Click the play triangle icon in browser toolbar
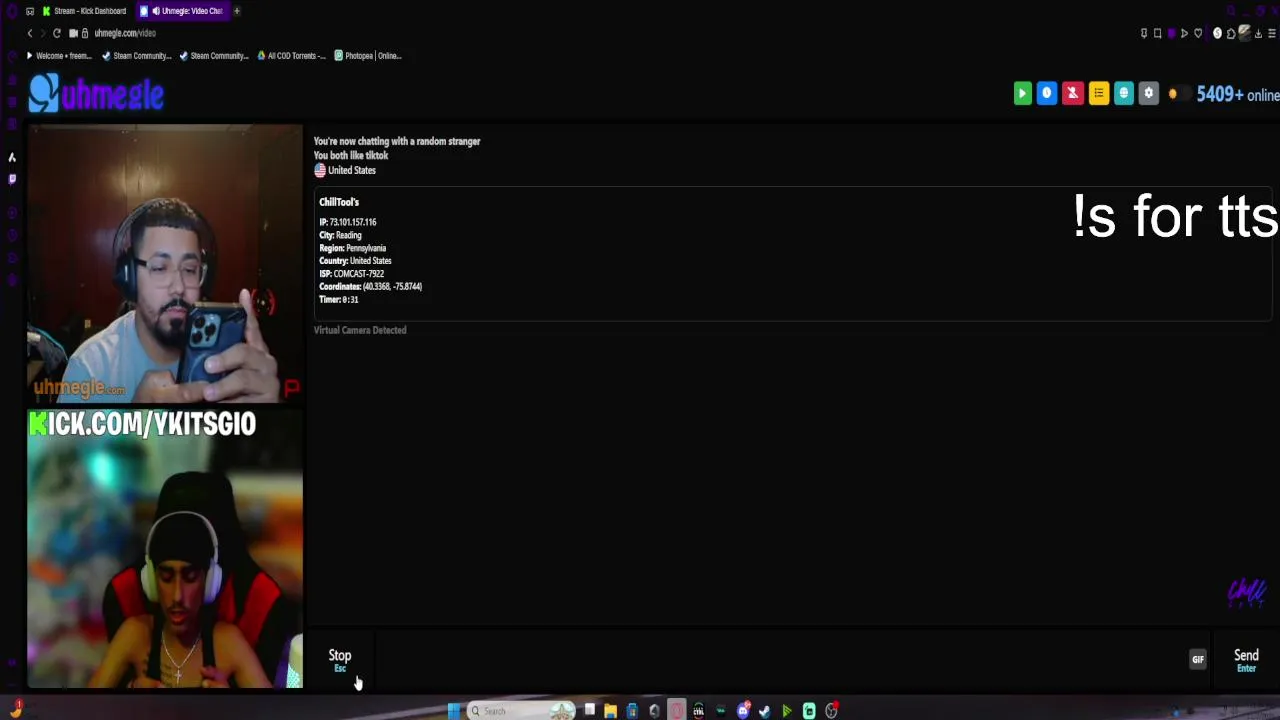The width and height of the screenshot is (1280, 720). (x=1184, y=33)
